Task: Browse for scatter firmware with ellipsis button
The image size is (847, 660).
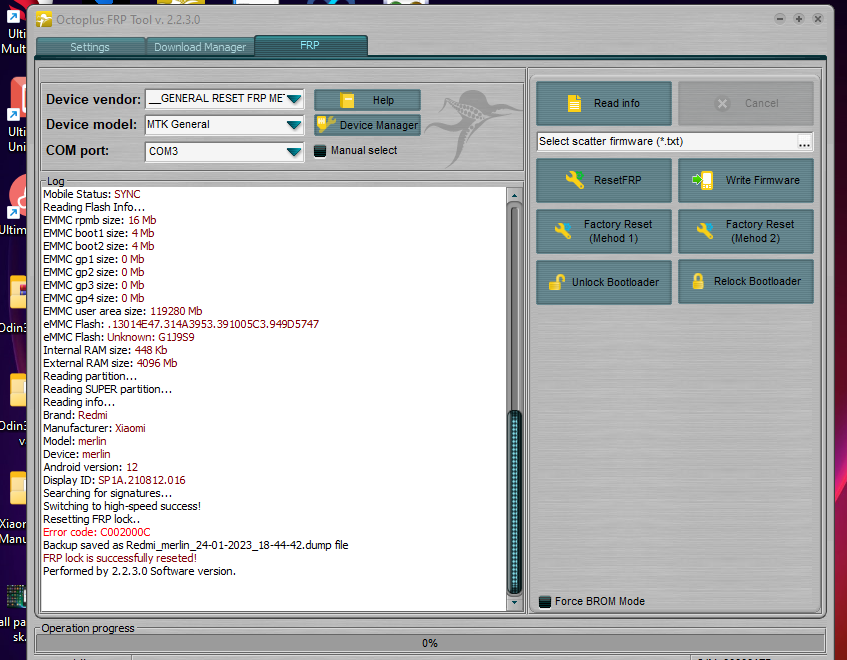Action: (x=804, y=142)
